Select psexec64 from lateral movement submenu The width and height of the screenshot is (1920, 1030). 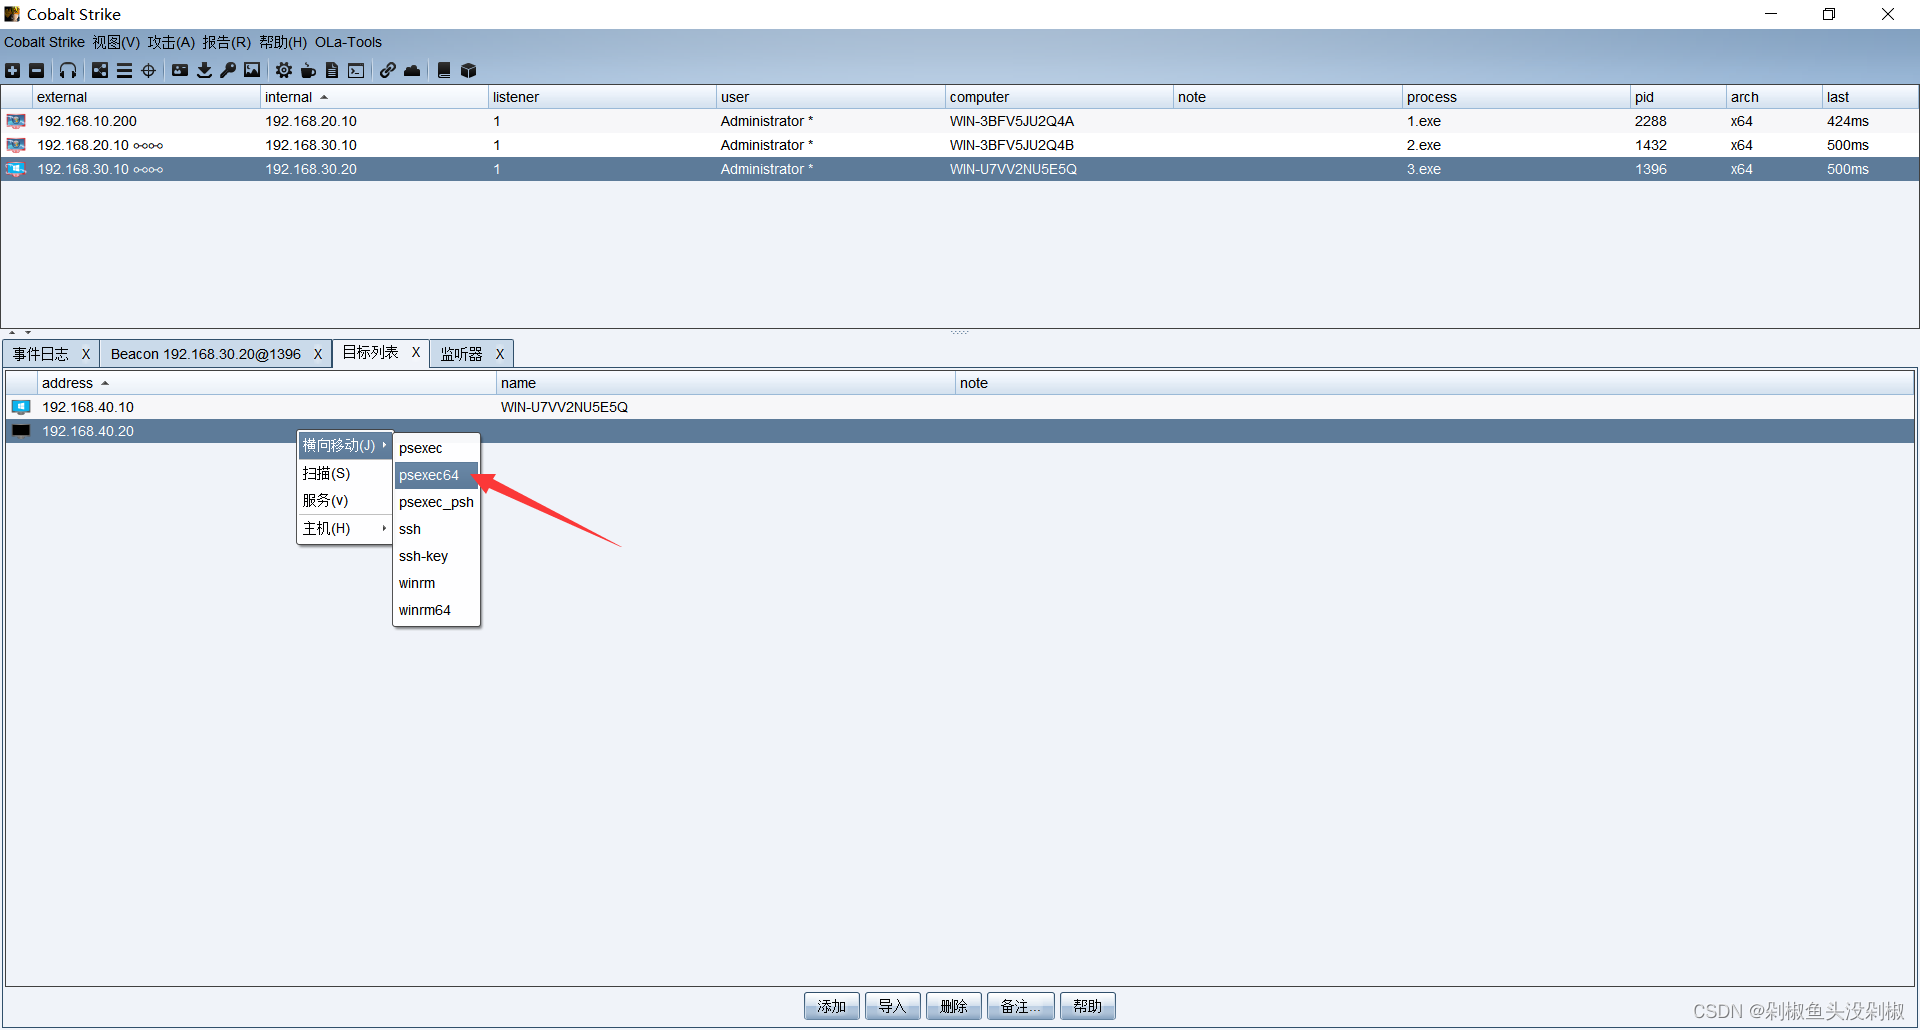point(437,475)
